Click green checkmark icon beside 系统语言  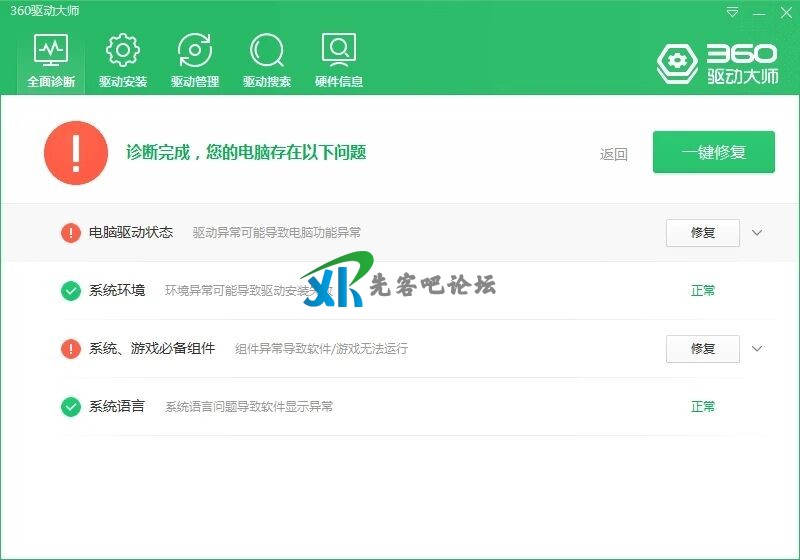(71, 407)
